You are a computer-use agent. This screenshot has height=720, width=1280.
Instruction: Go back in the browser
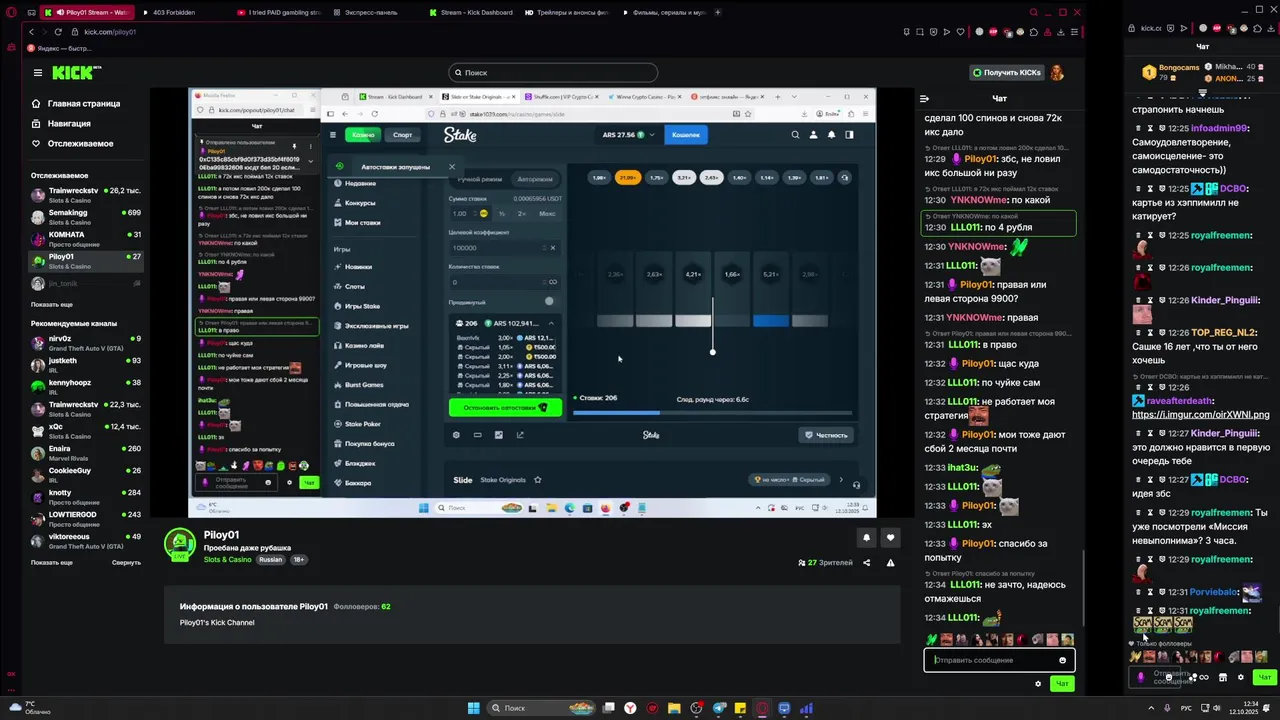coord(31,32)
